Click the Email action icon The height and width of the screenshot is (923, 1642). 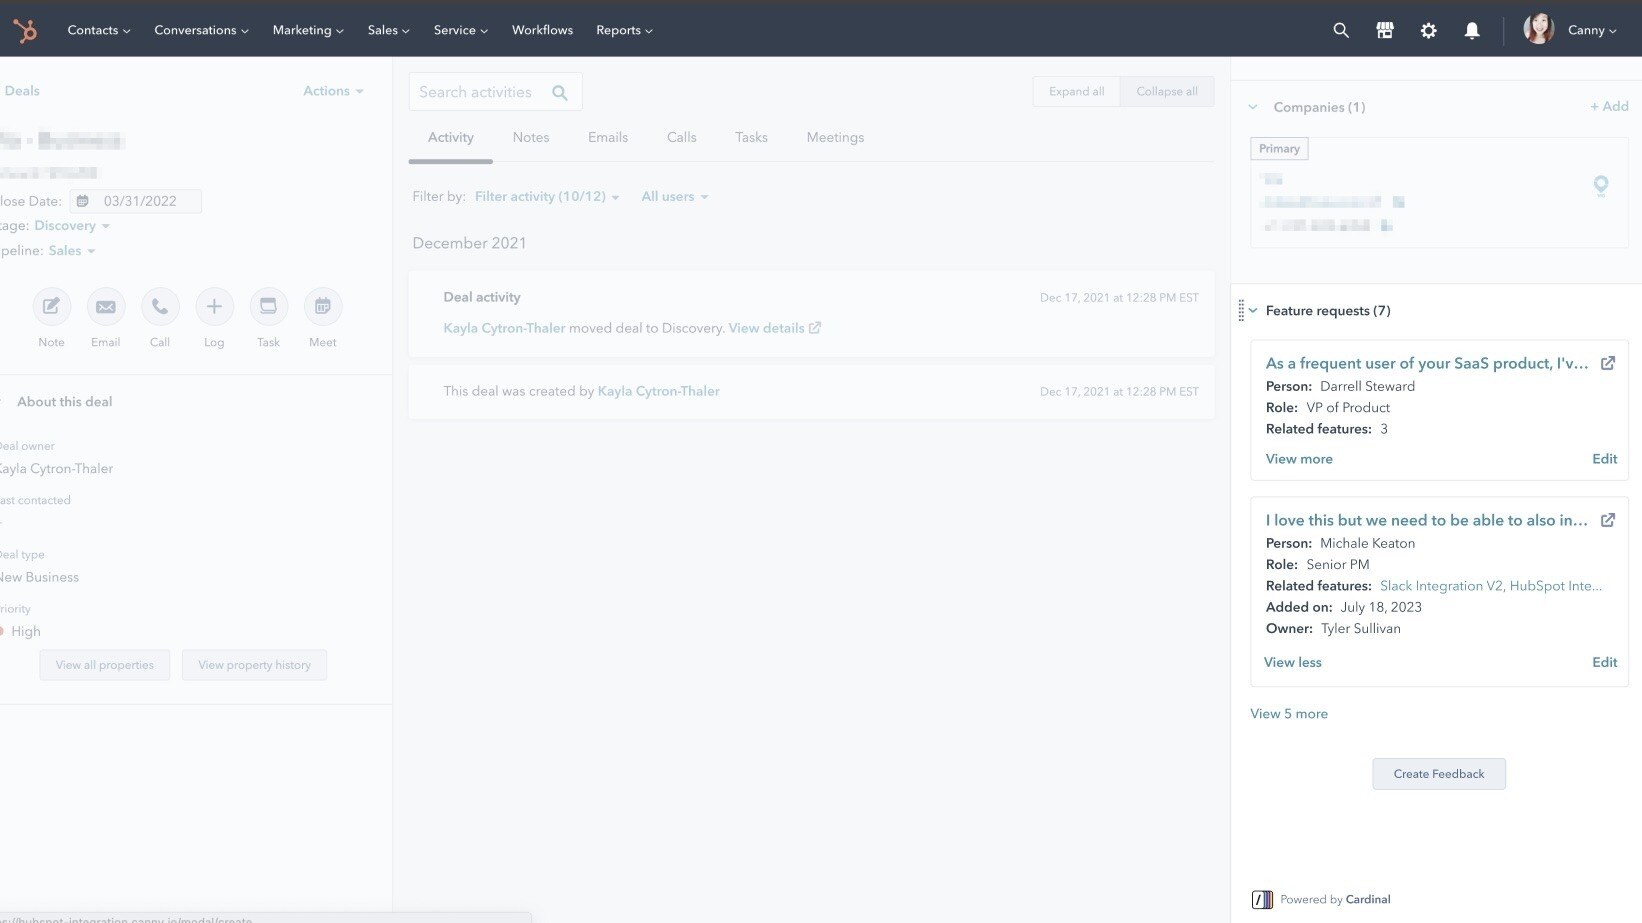tap(105, 307)
